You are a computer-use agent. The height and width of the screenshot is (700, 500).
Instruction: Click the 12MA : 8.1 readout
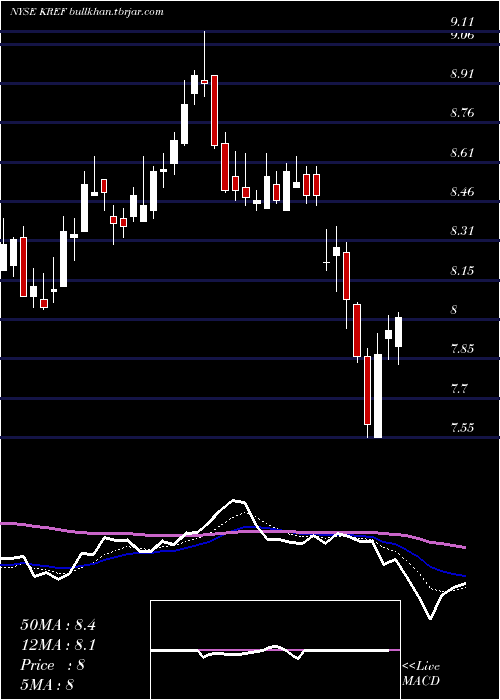click(x=58, y=645)
